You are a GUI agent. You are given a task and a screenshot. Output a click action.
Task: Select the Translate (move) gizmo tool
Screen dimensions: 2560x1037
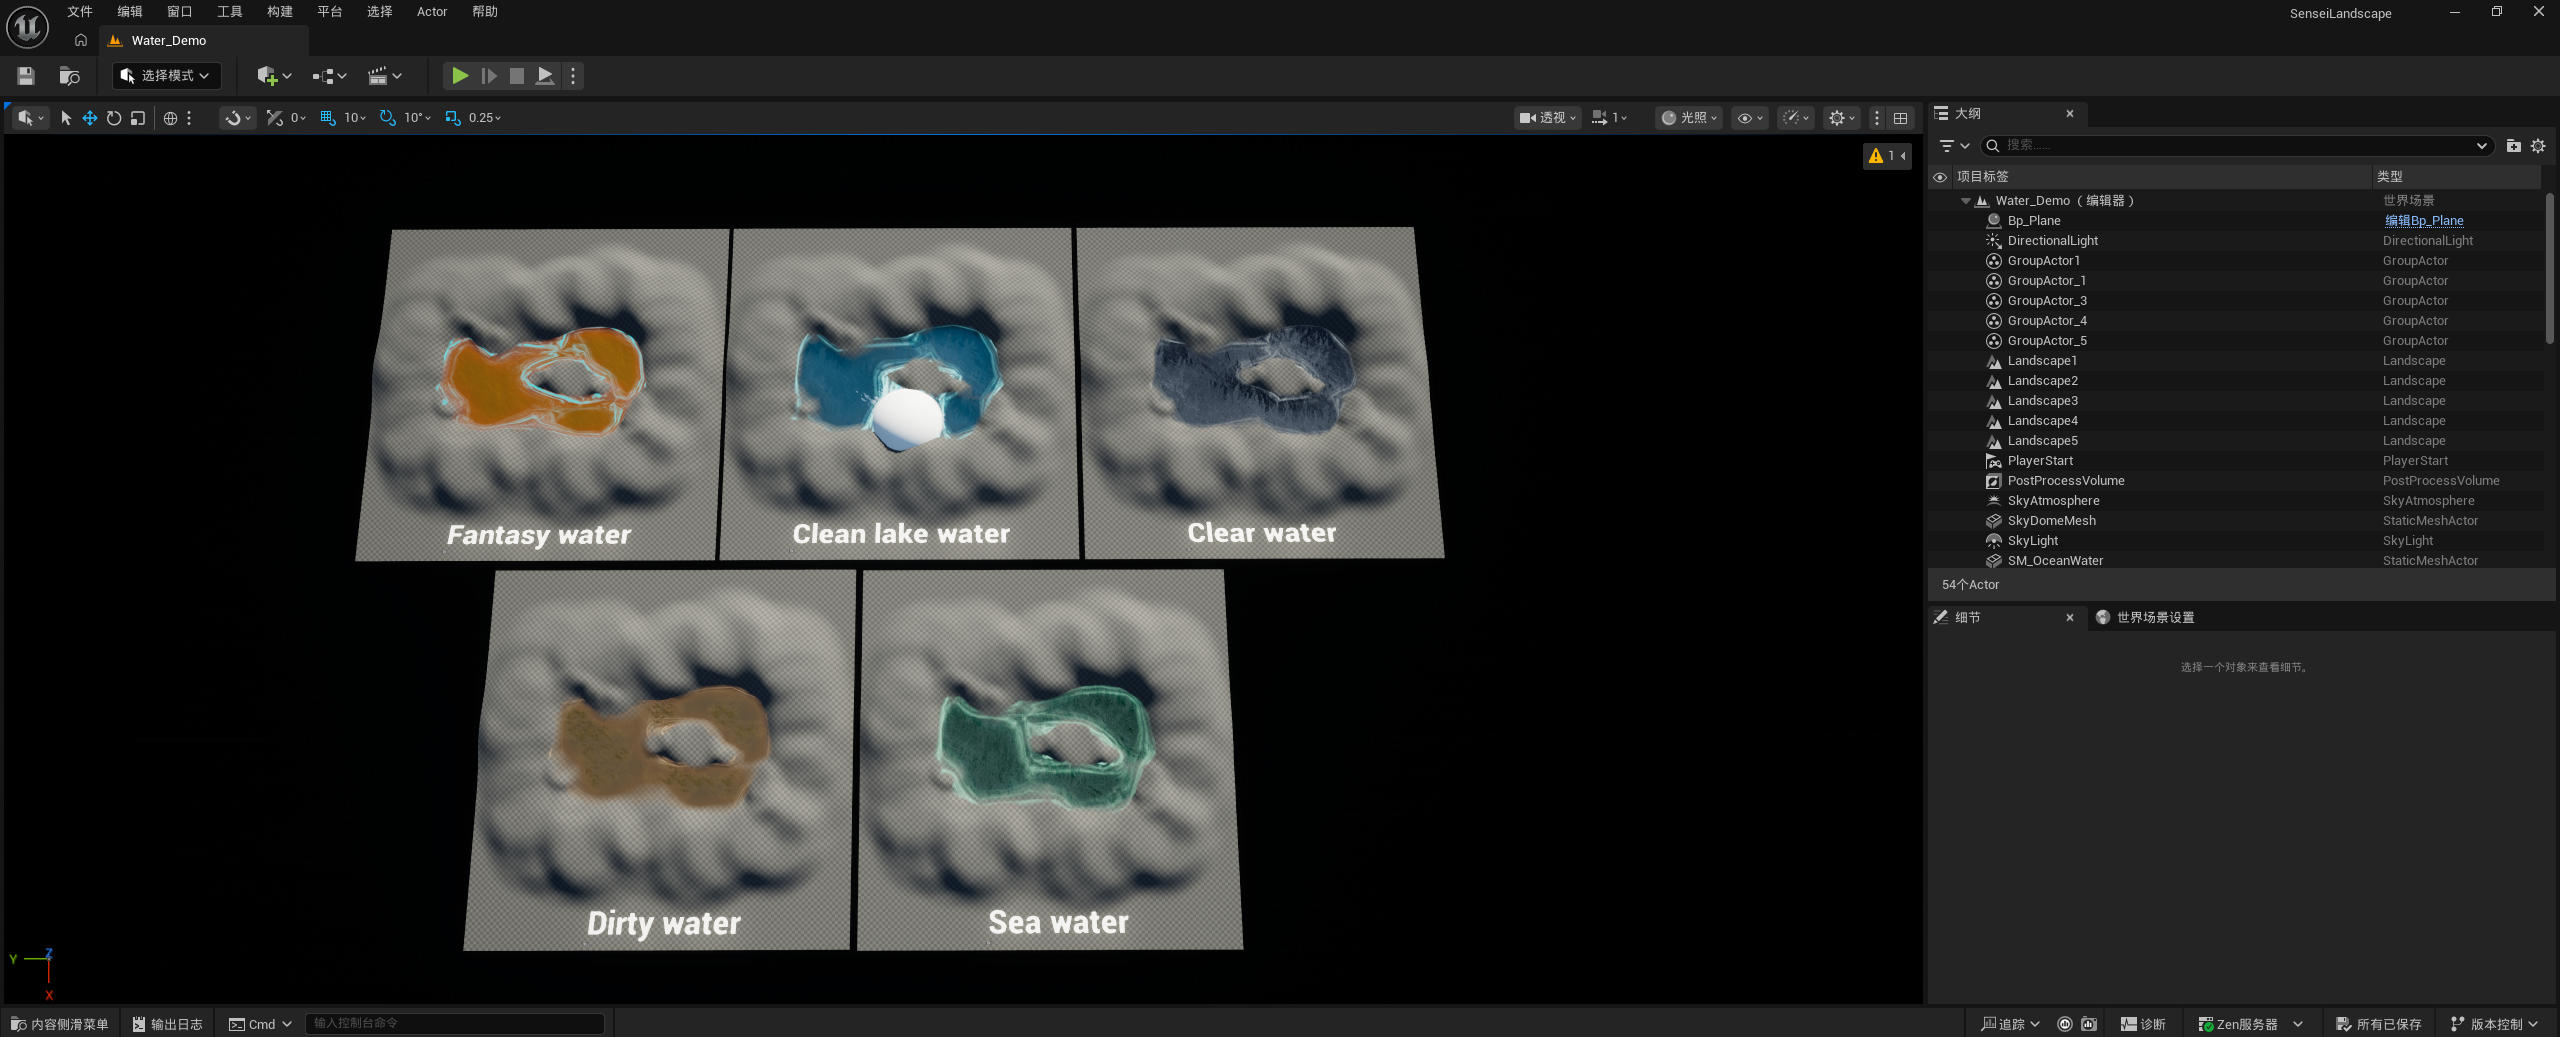[x=90, y=118]
